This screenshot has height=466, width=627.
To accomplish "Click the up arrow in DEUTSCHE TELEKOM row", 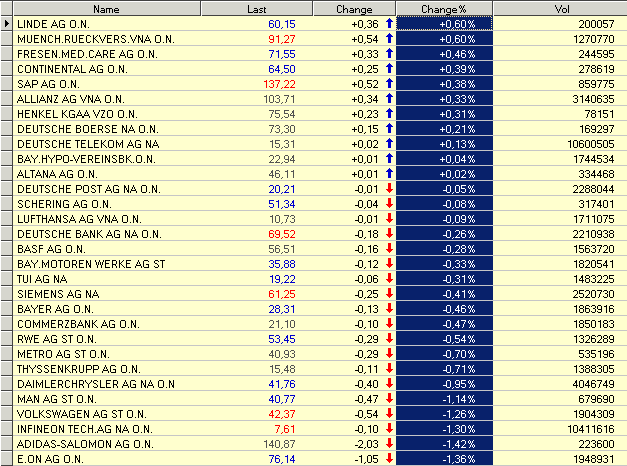I will (389, 144).
